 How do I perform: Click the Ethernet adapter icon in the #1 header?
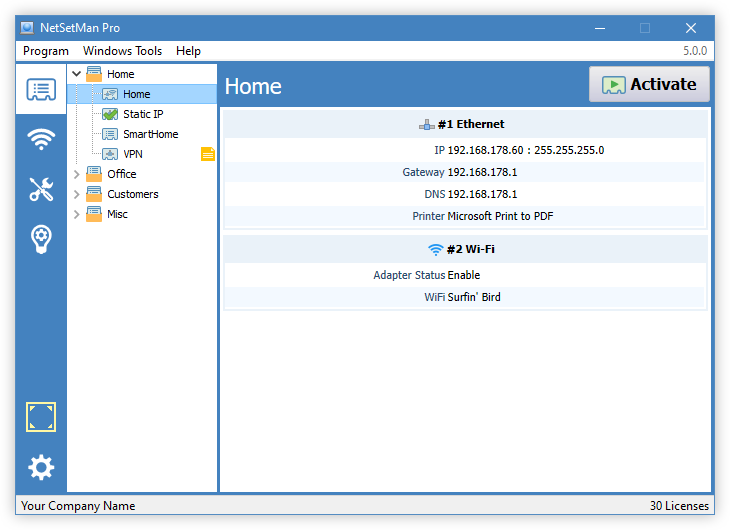426,124
